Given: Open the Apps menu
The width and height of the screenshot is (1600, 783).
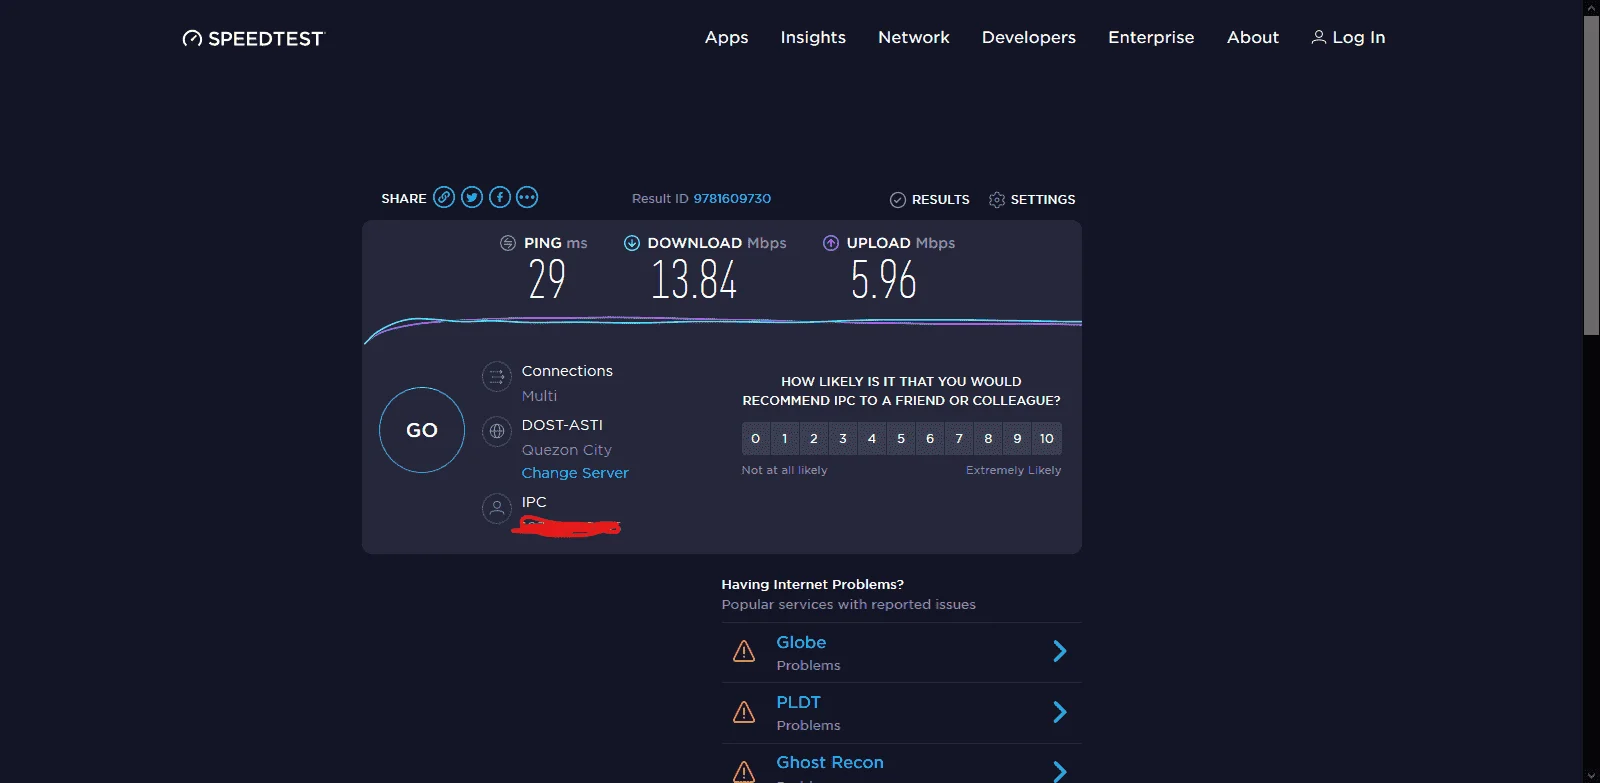Looking at the screenshot, I should (727, 38).
